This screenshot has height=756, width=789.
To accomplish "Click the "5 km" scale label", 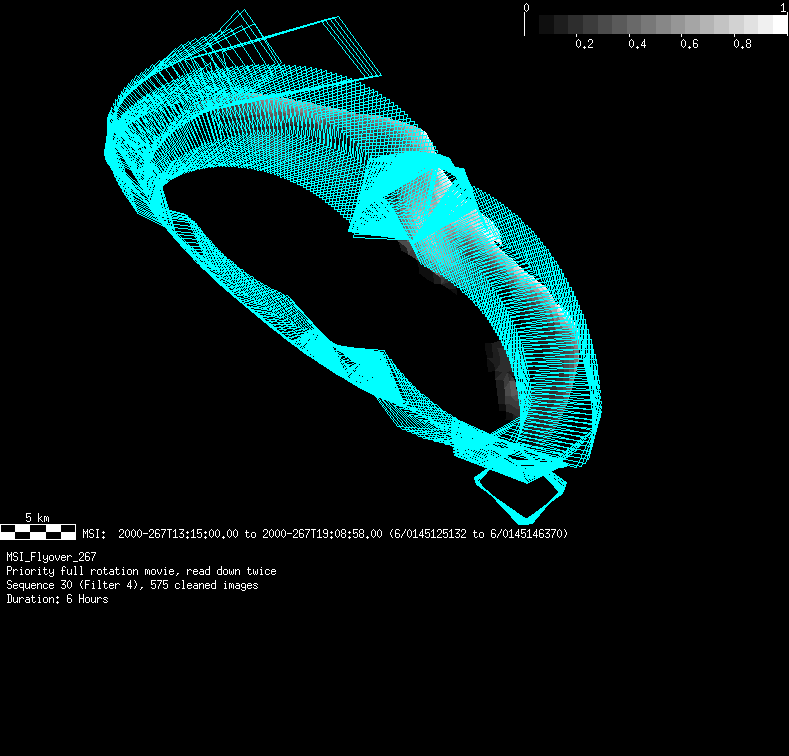I will tap(37, 517).
